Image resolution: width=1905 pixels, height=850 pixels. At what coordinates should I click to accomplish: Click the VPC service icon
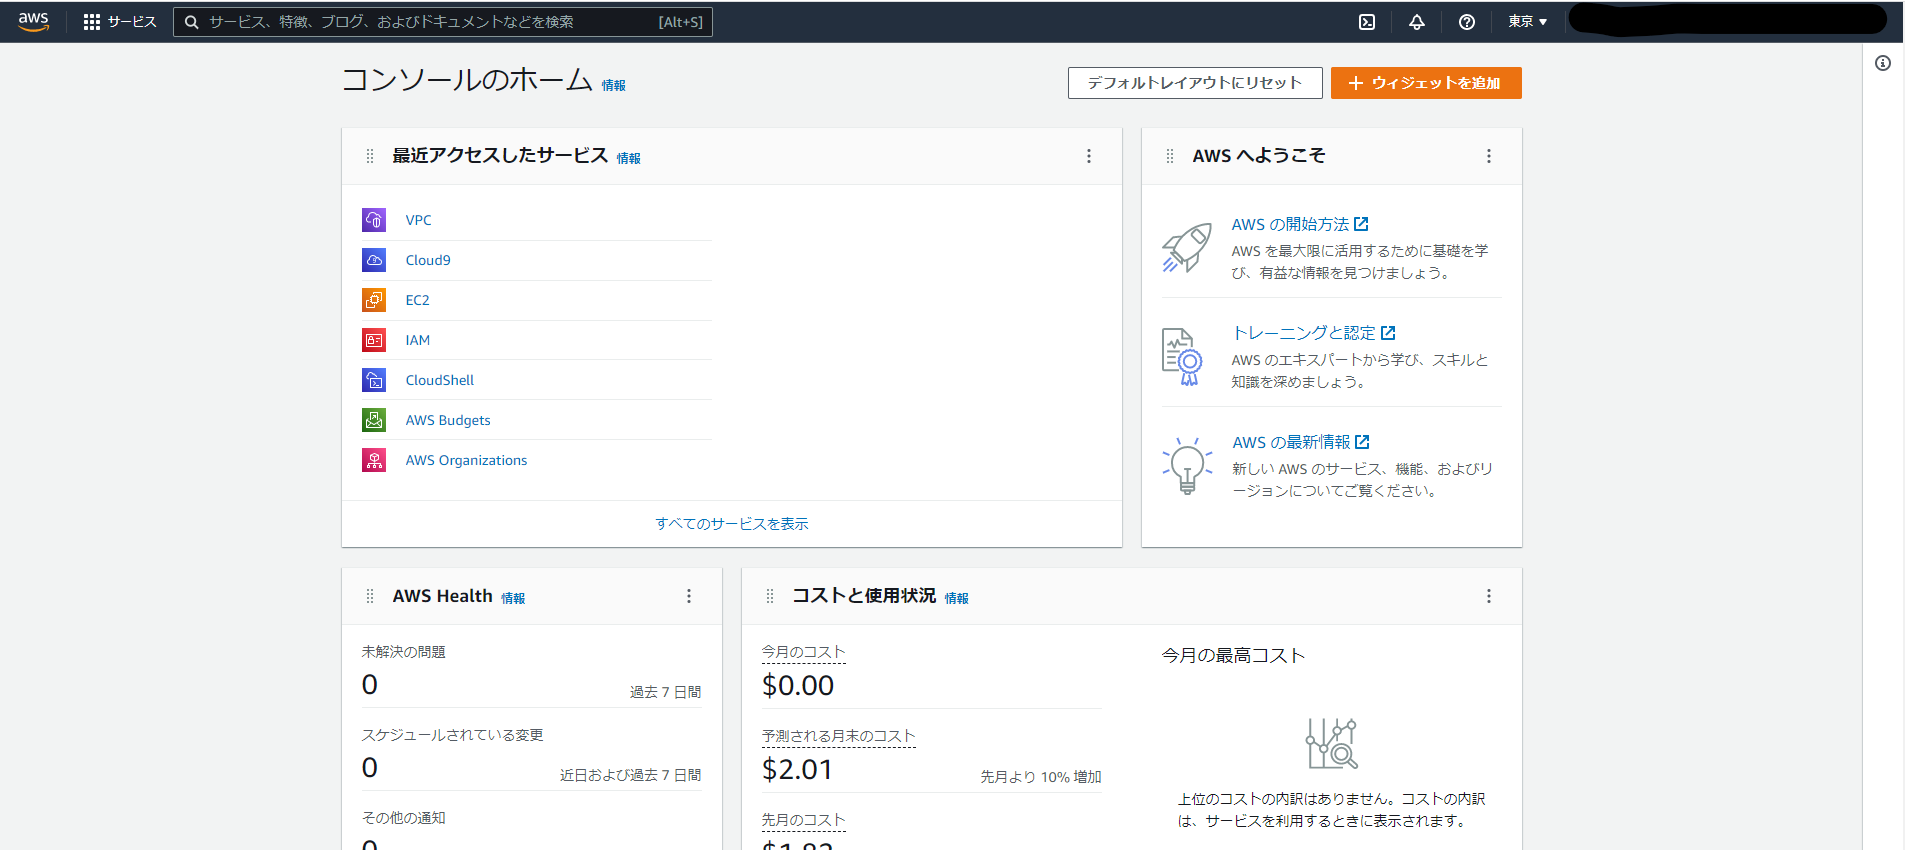pos(374,220)
